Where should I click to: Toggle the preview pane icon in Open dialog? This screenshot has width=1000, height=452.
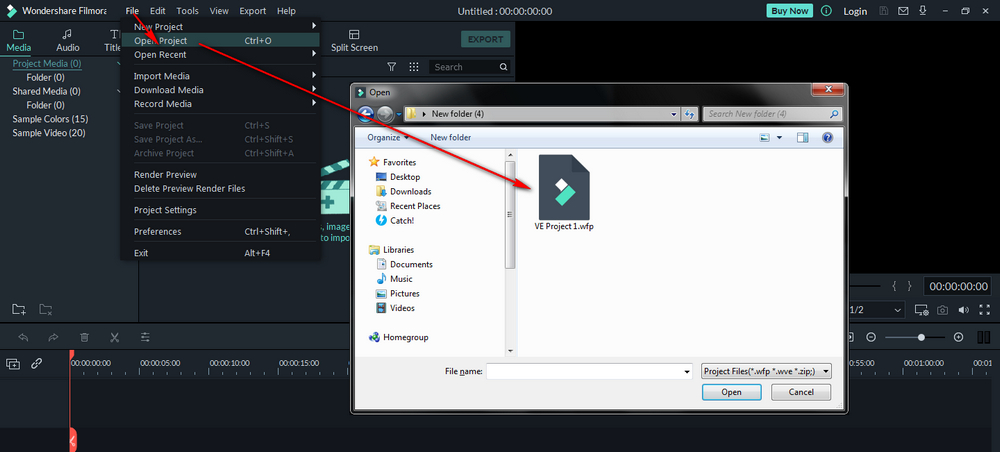tap(802, 138)
